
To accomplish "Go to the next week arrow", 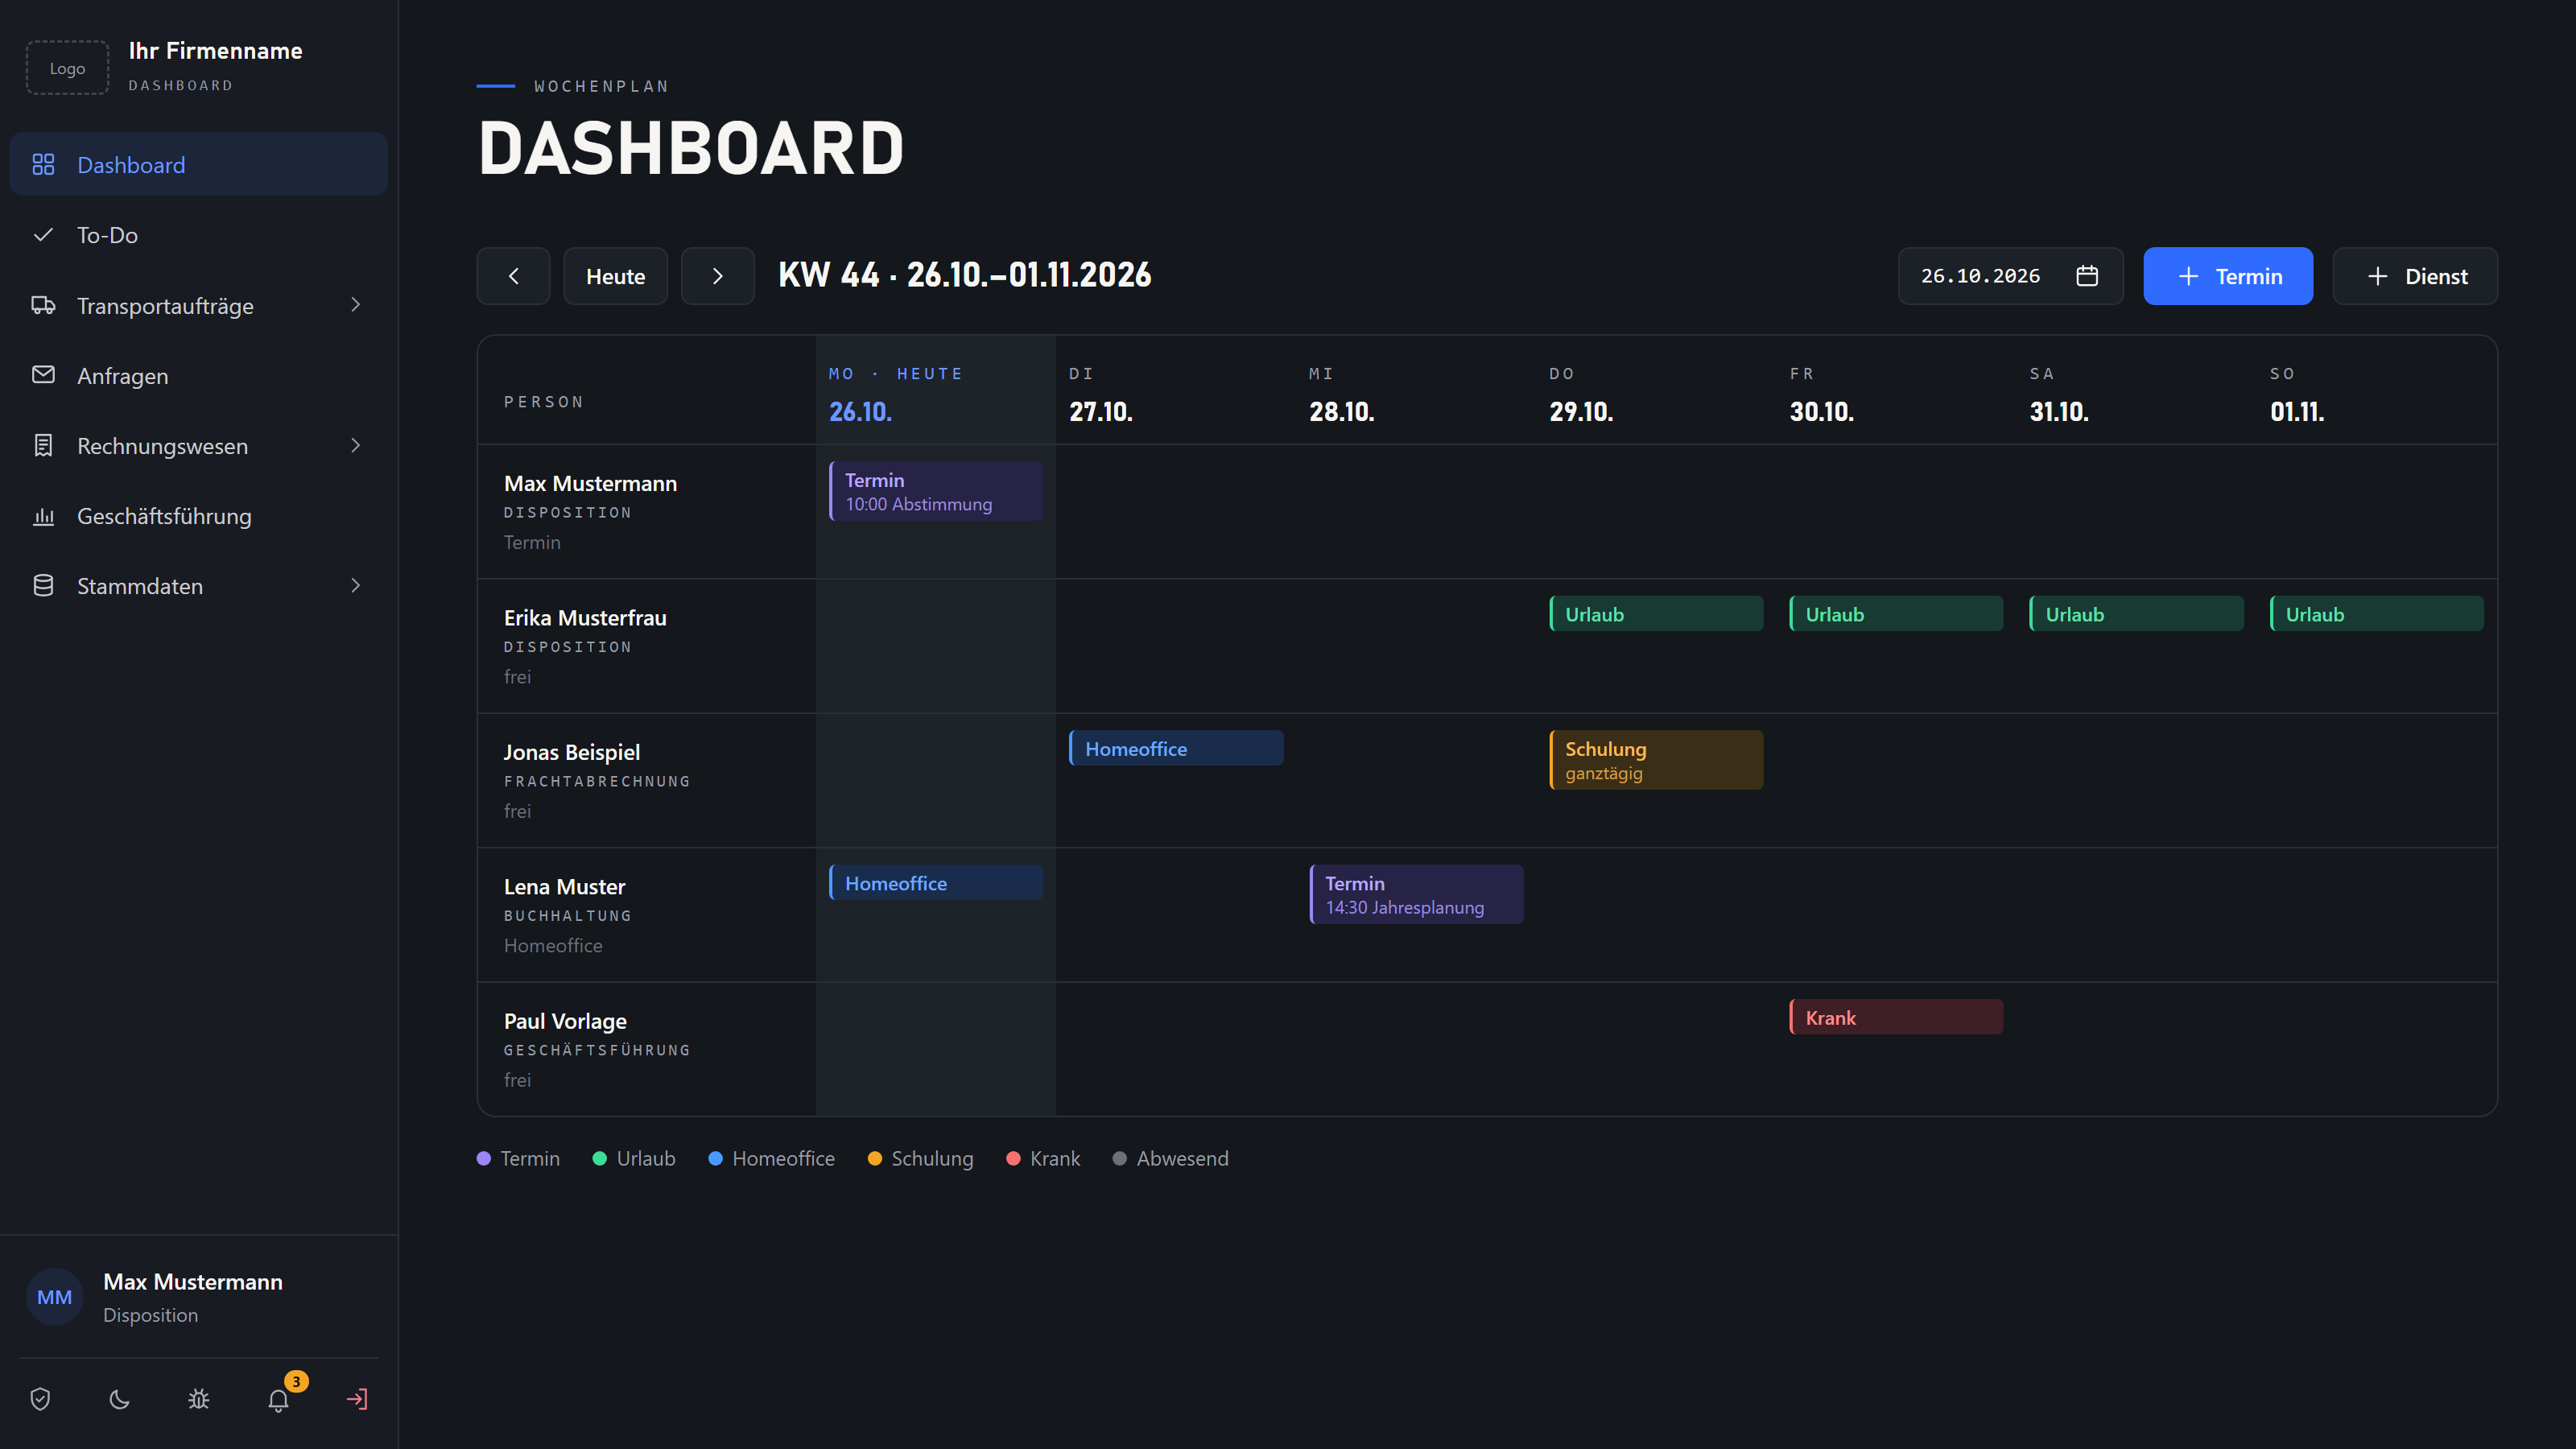I will tap(717, 276).
